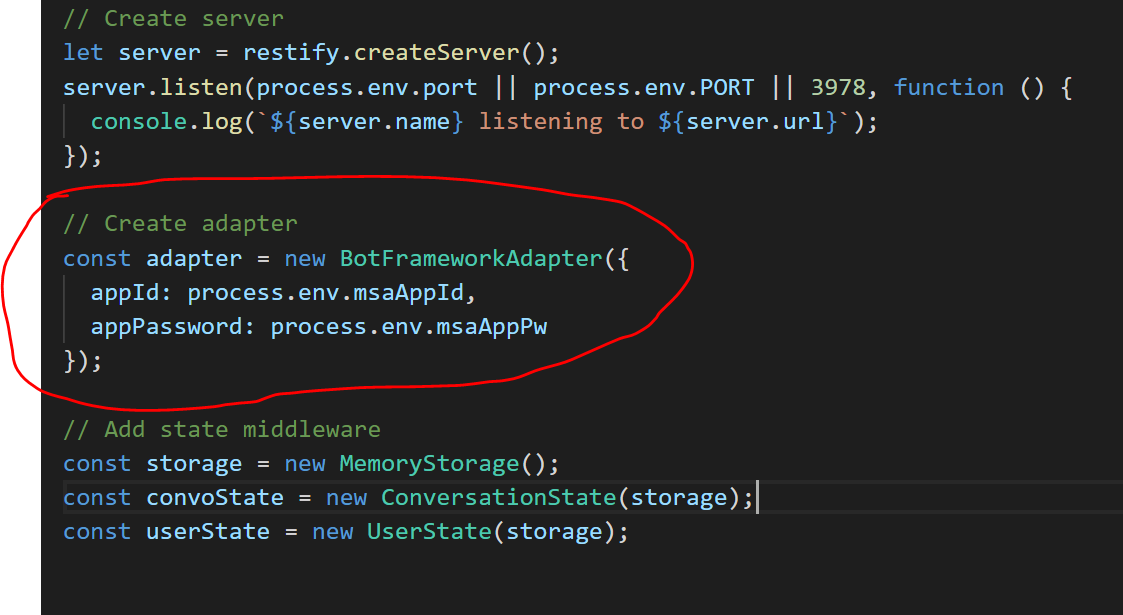Select the 'restify.createServer()' call
The height and width of the screenshot is (615, 1123).
coord(395,53)
